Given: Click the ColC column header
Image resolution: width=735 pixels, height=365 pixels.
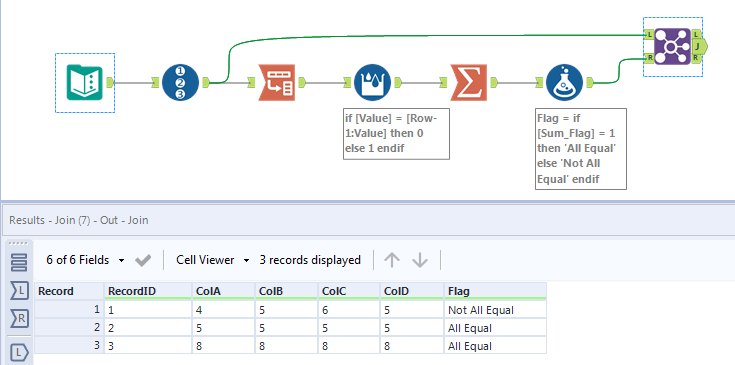Looking at the screenshot, I should tap(349, 291).
